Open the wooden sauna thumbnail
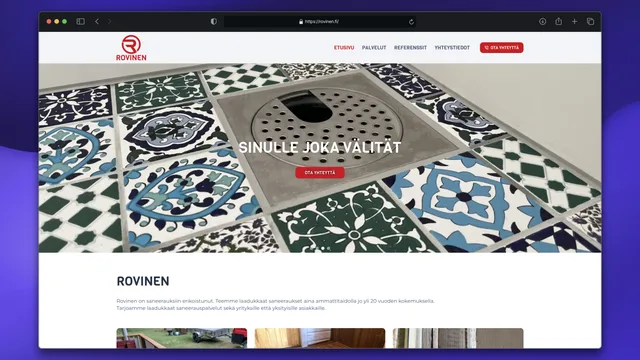The height and width of the screenshot is (360, 640). tap(320, 338)
